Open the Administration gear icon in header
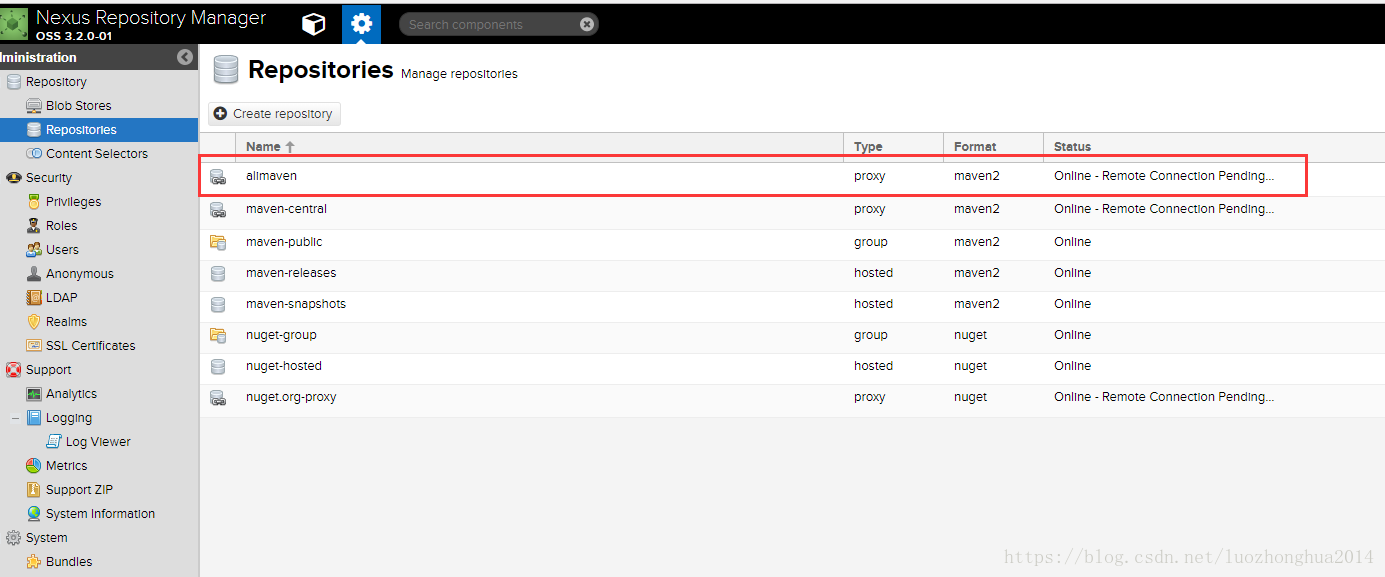The image size is (1385, 577). 361,24
